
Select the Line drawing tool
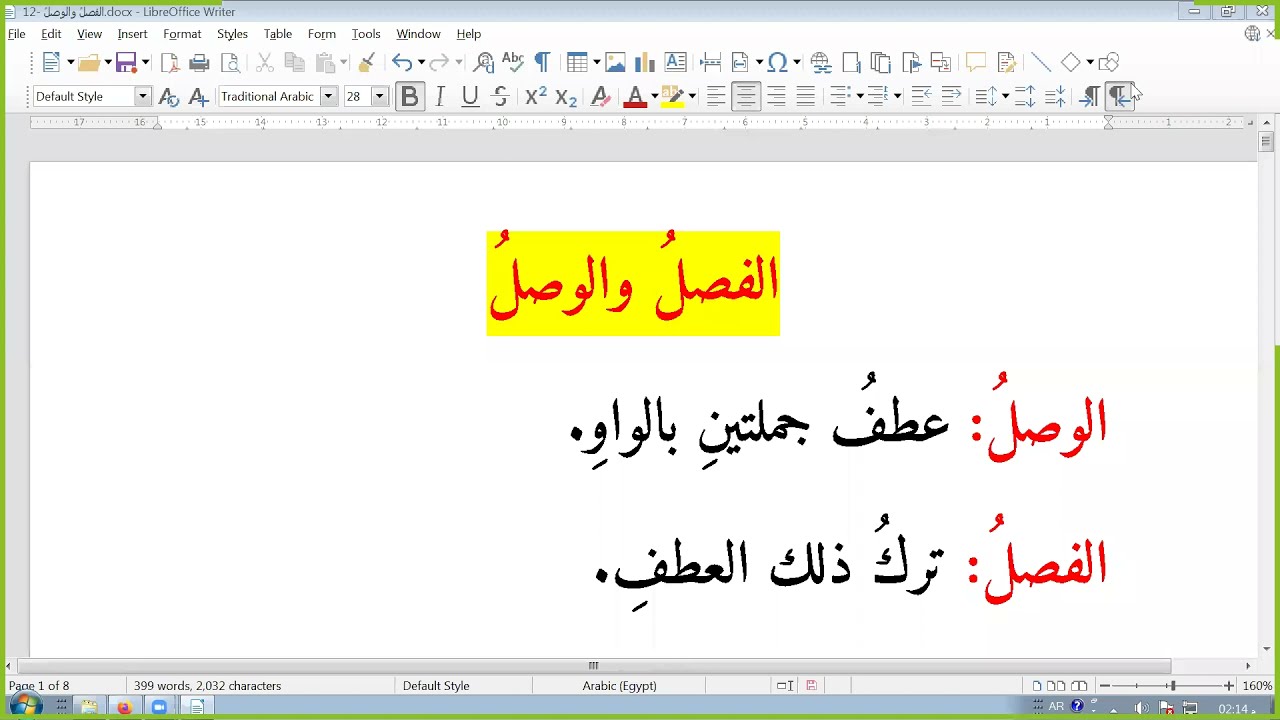tap(1041, 63)
